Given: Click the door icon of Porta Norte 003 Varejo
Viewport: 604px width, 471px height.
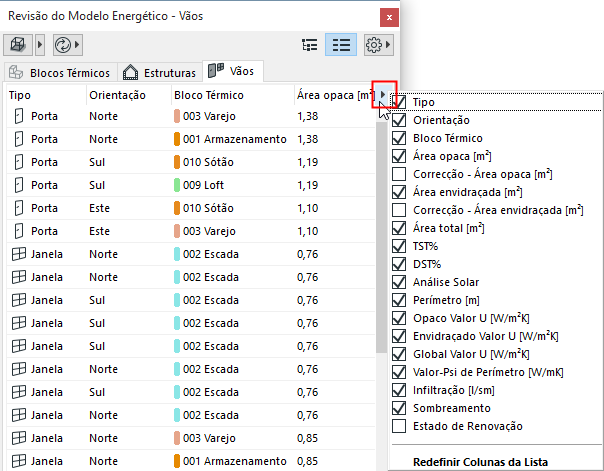Looking at the screenshot, I should pos(19,116).
